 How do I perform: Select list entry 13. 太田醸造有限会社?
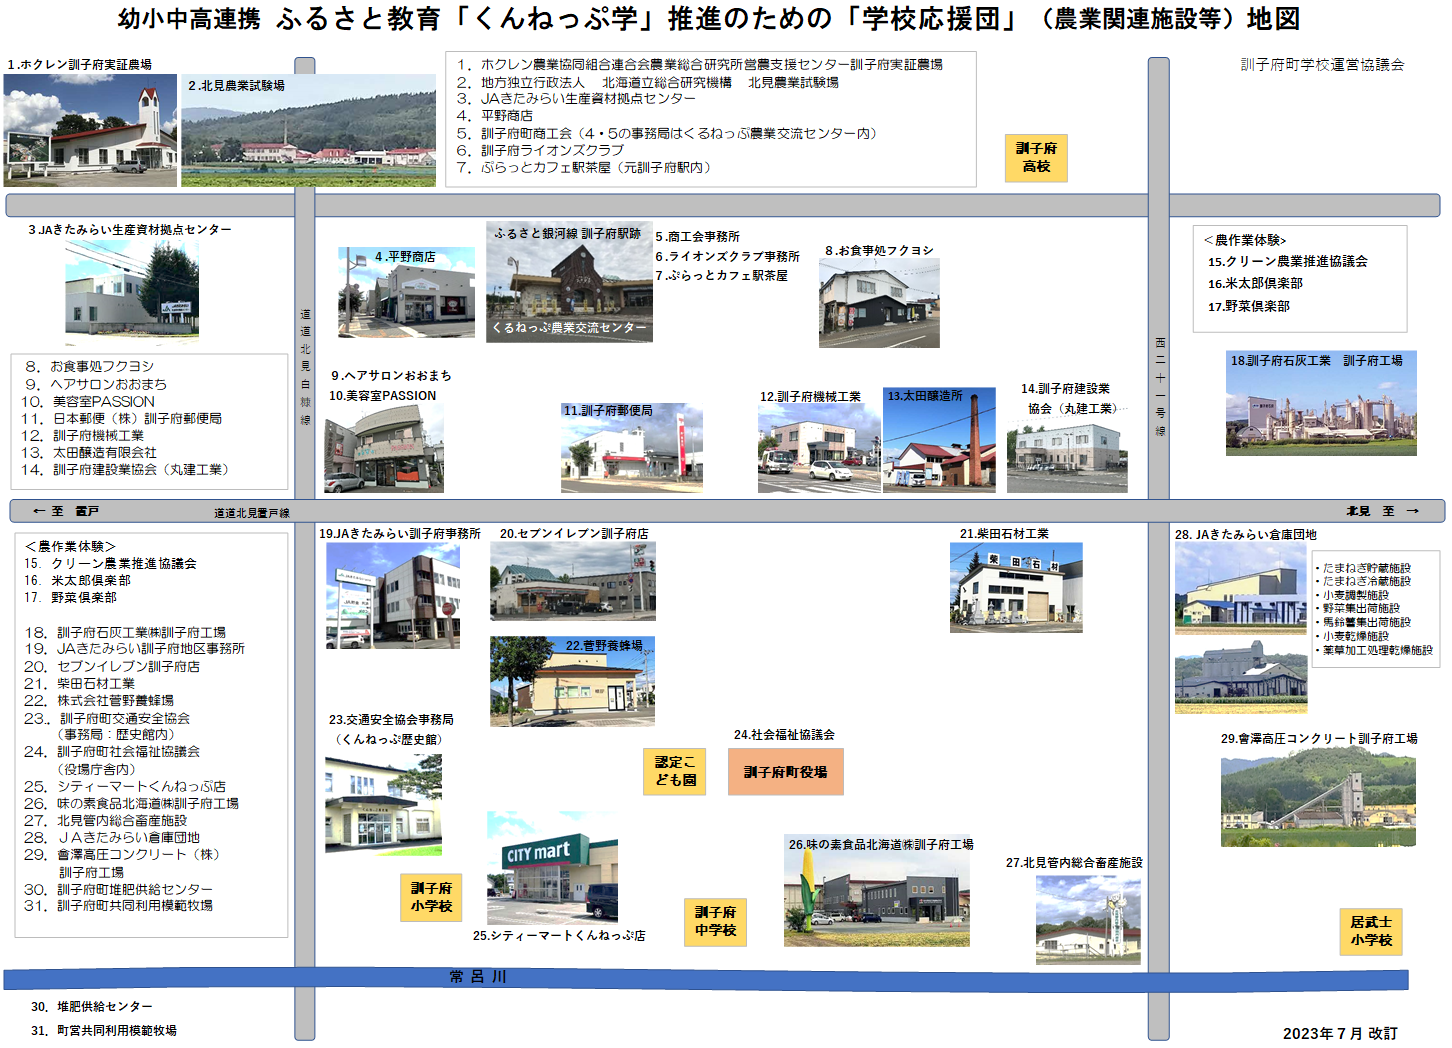(x=89, y=453)
